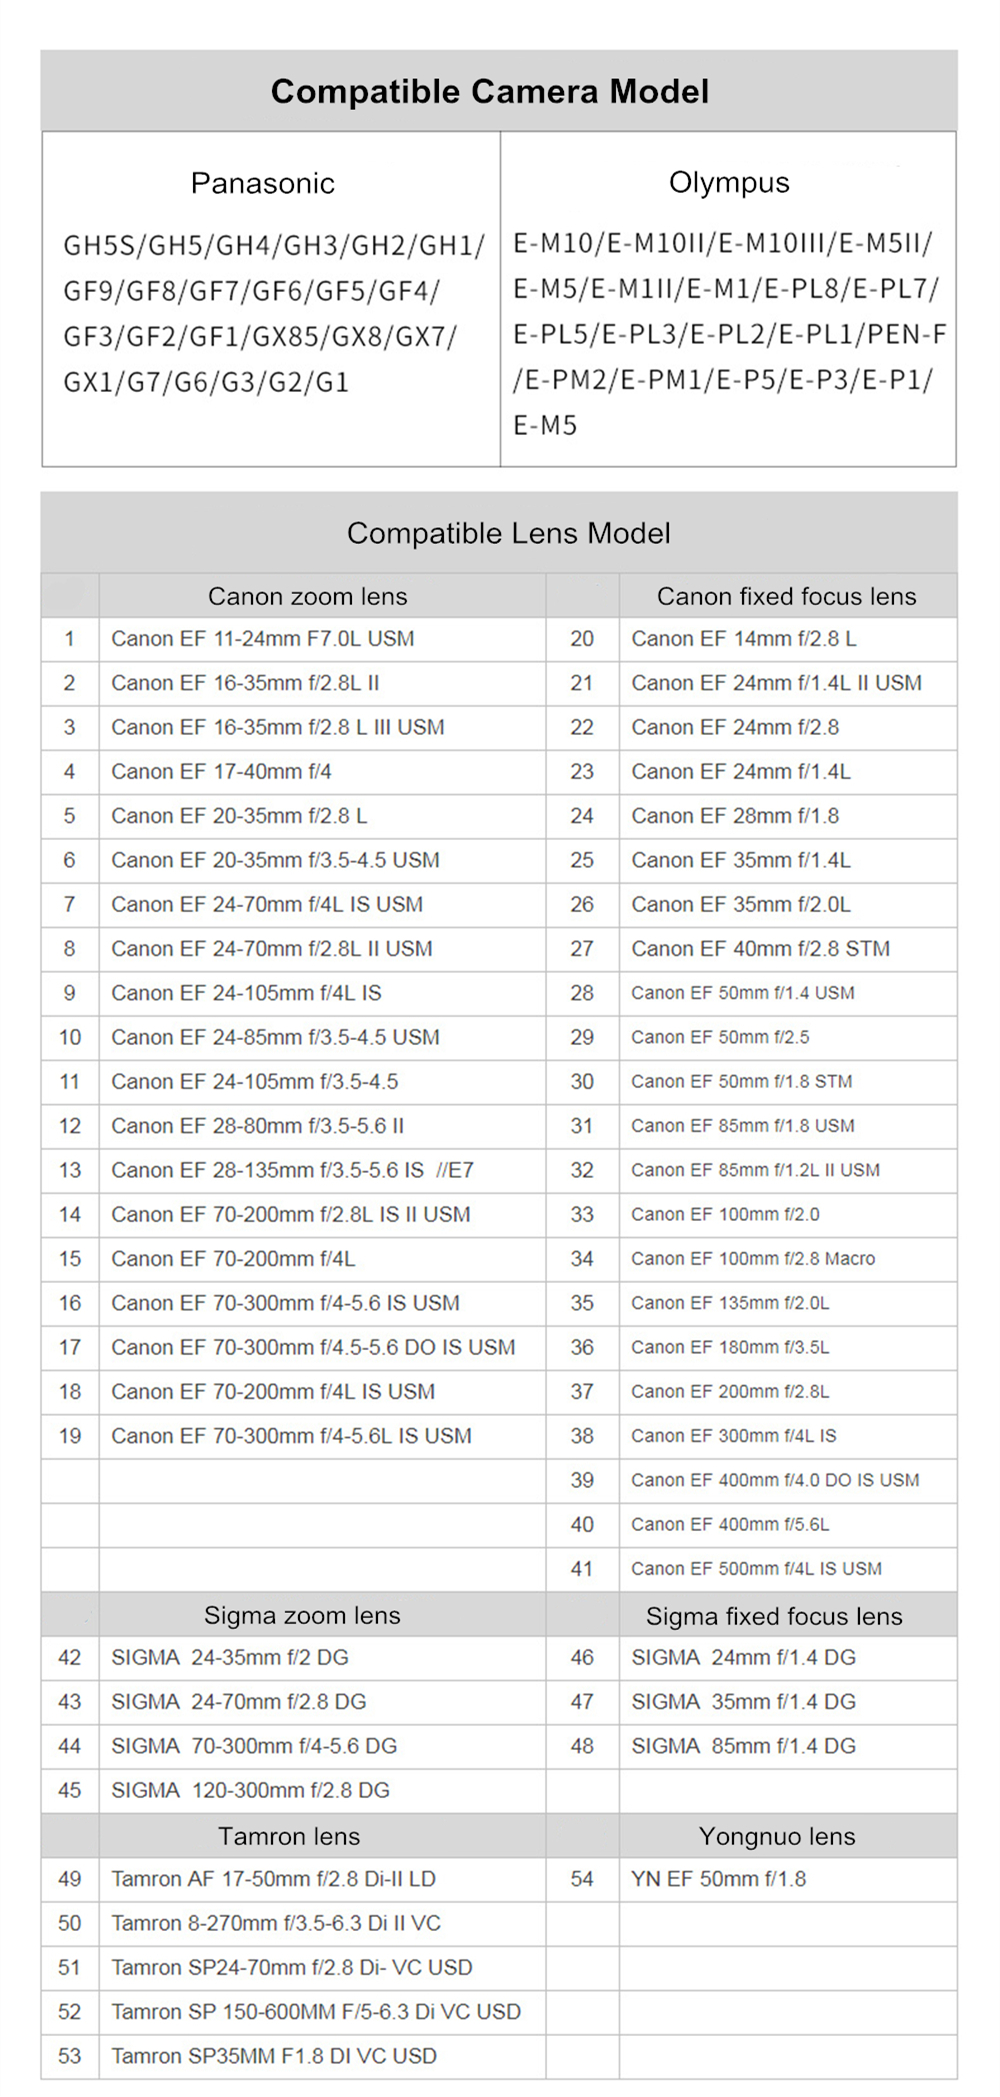Click Canon EF 70-300mm f/4.5-5.6 DO IS USM
Viewport: 1000px width, 2097px height.
pyautogui.click(x=313, y=1347)
